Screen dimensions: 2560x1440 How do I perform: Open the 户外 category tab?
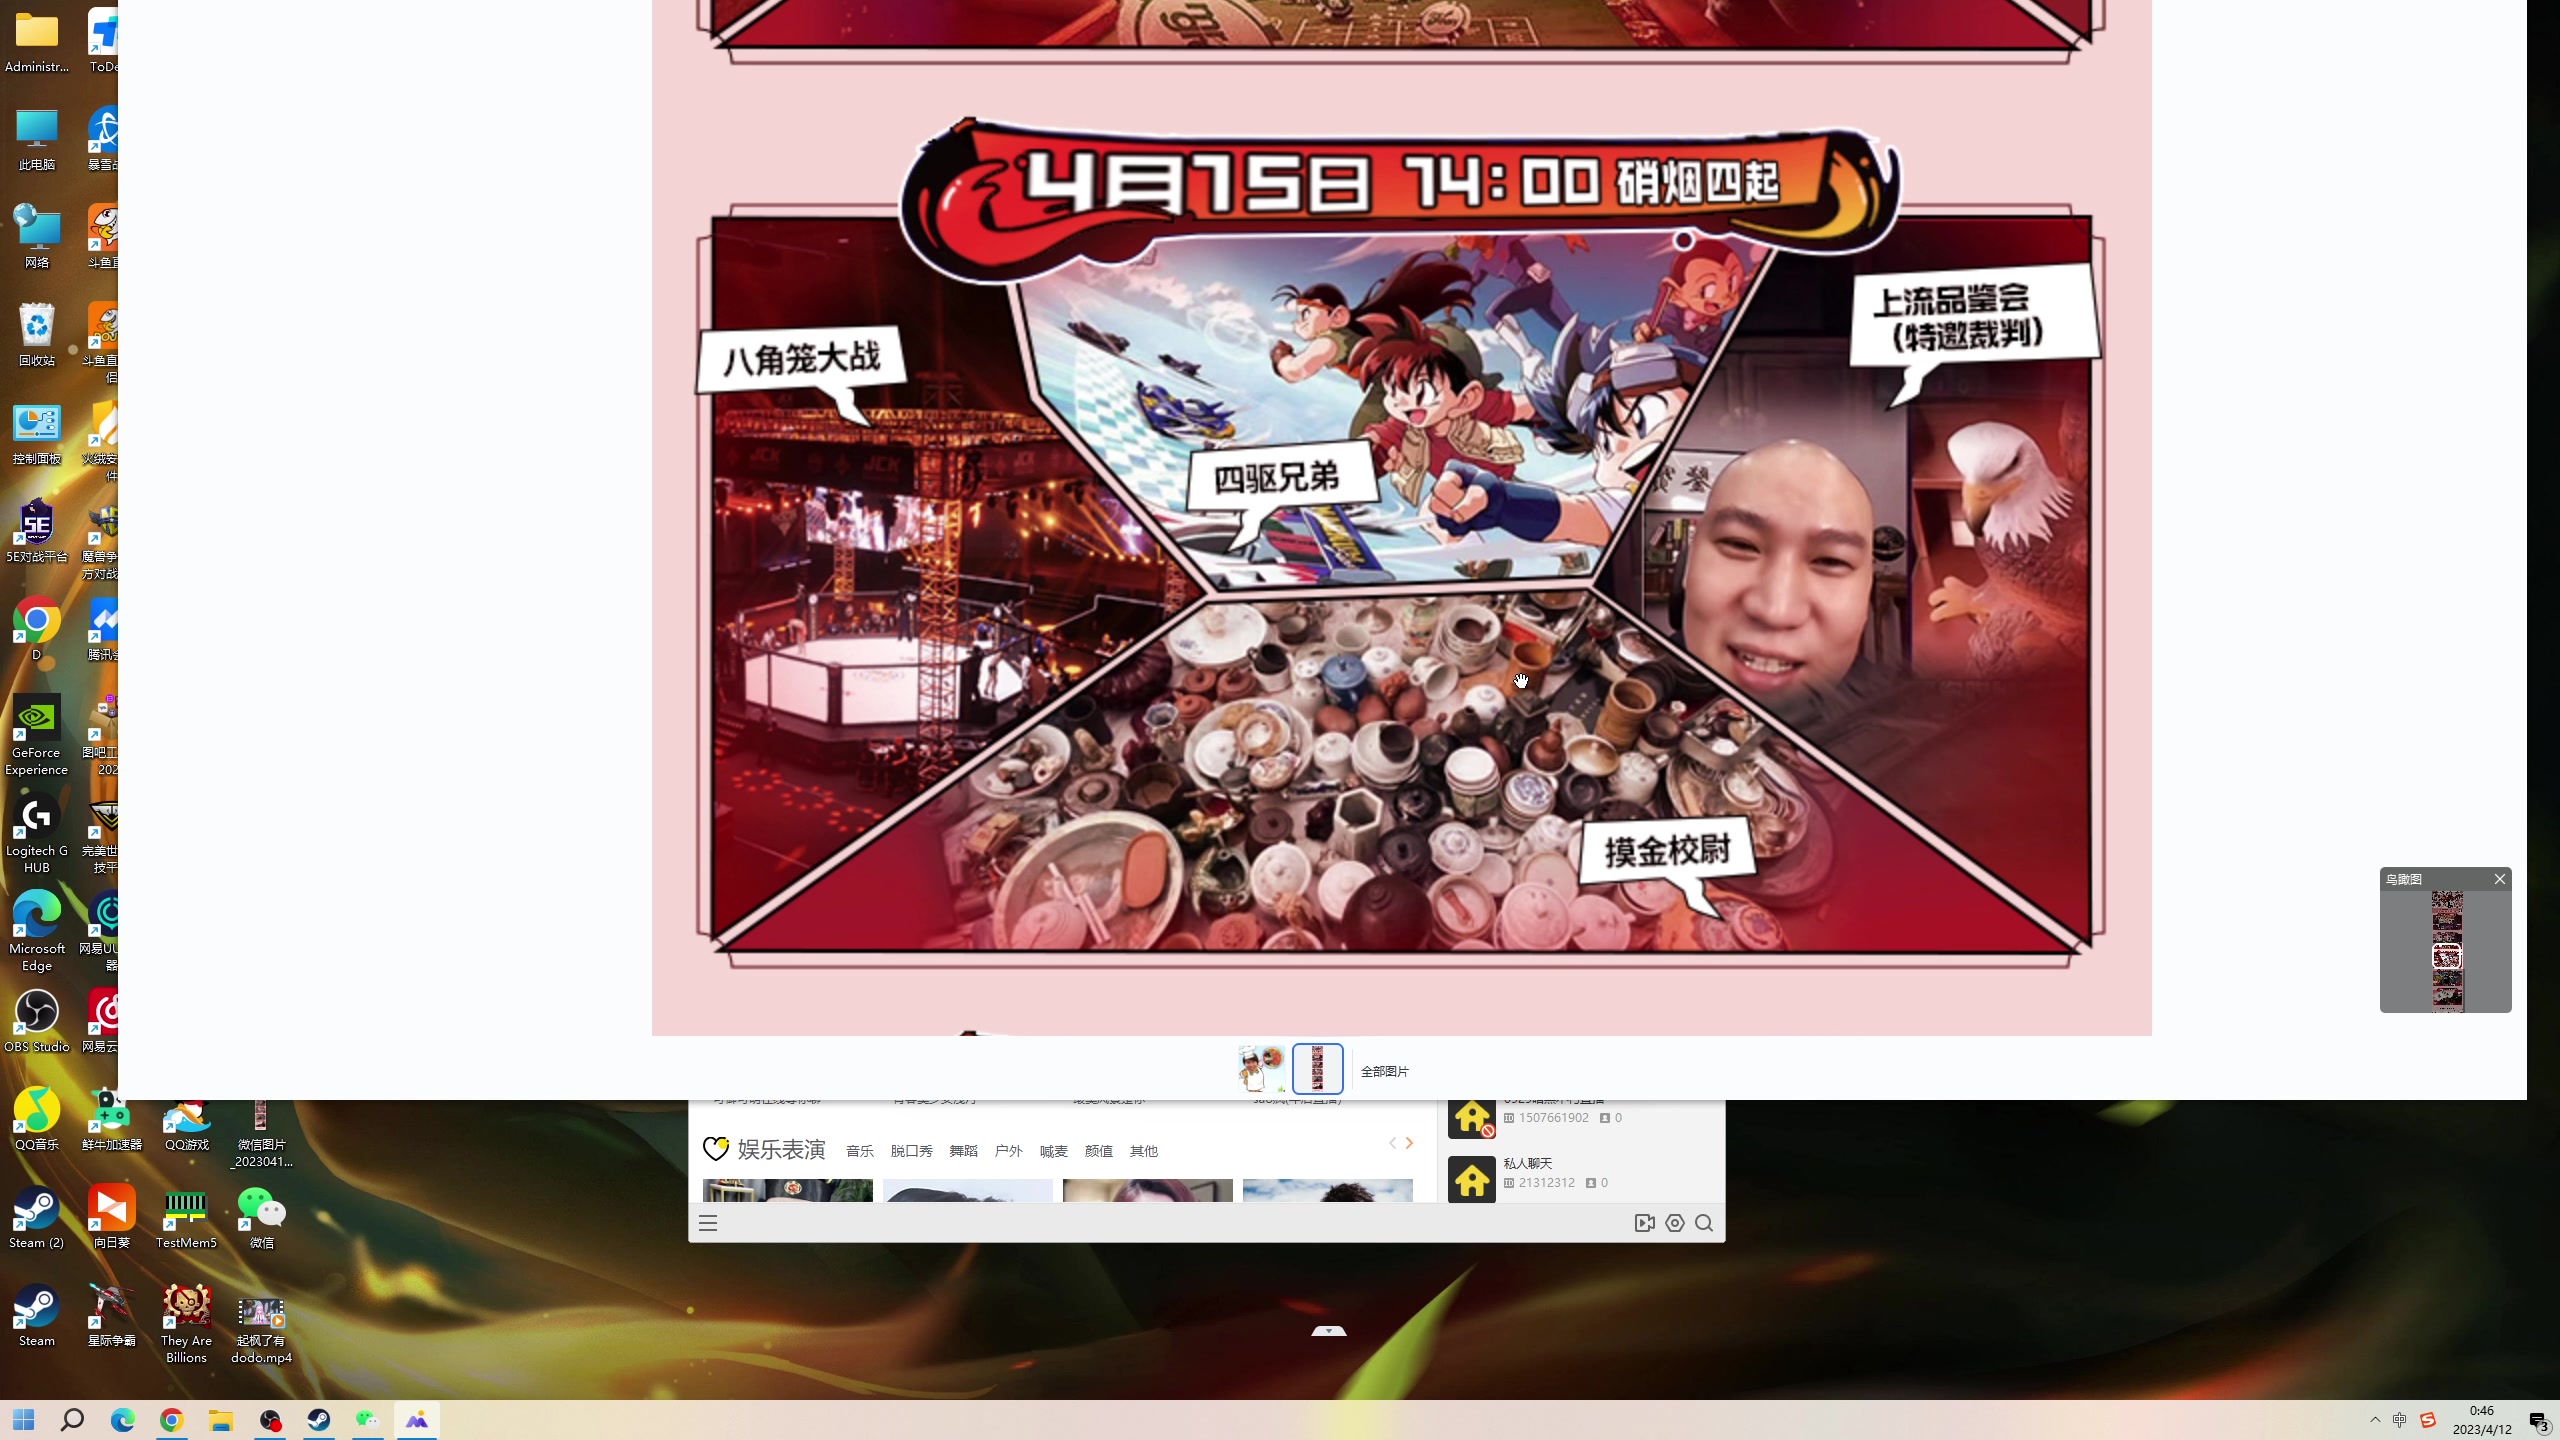tap(1008, 1151)
